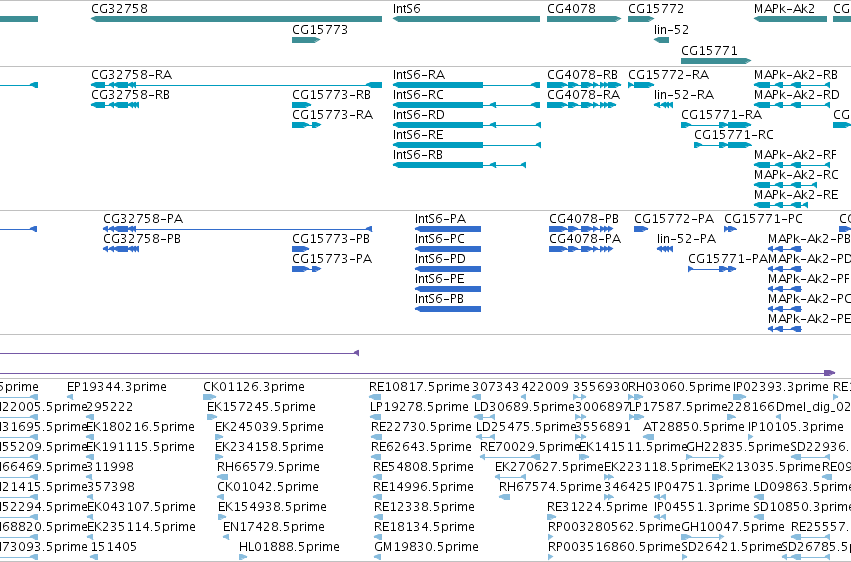Select the IntS6-PC protein label
The height and width of the screenshot is (562, 851).
click(440, 239)
